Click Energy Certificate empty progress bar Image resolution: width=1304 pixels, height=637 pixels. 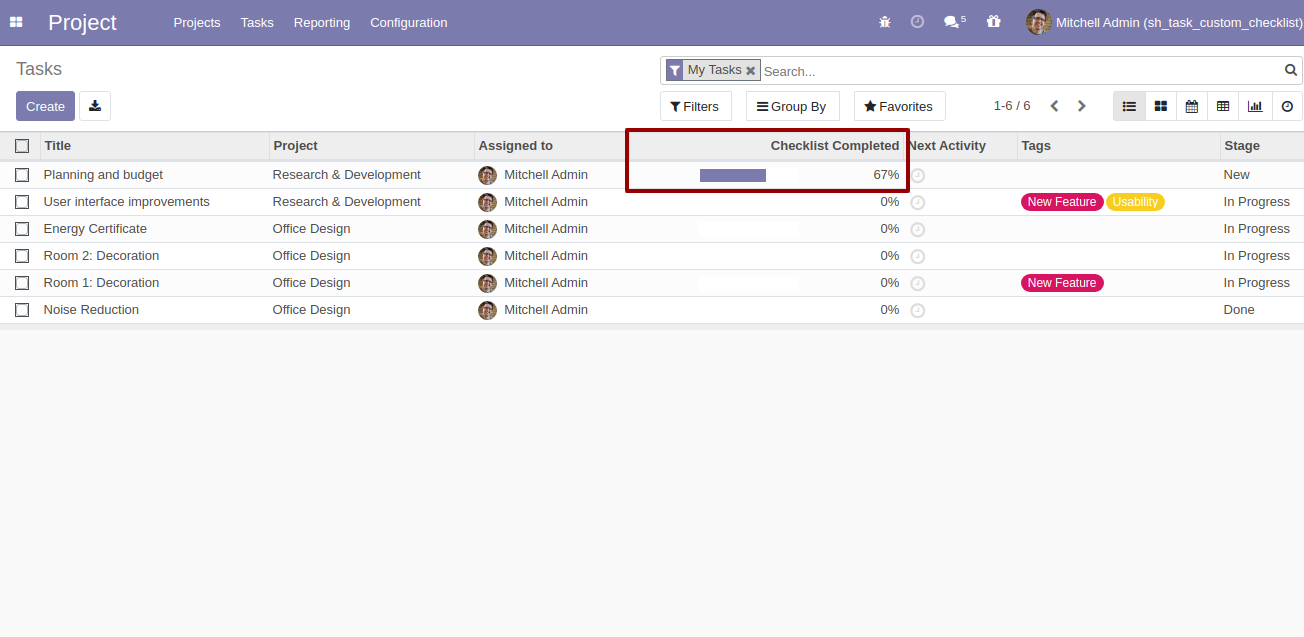(749, 229)
